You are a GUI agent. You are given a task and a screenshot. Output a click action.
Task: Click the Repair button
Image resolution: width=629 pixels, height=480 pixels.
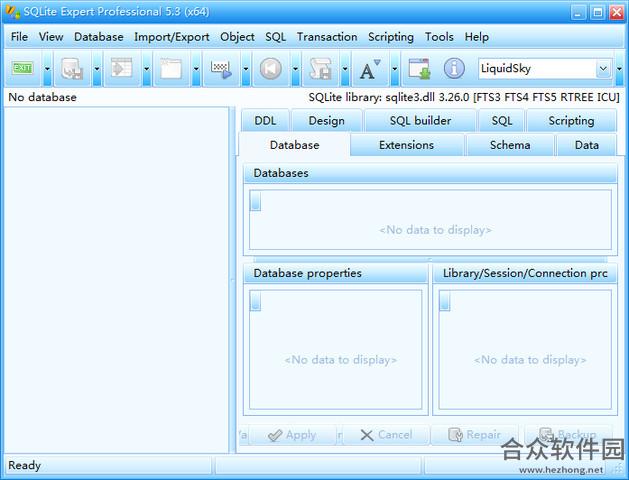pyautogui.click(x=474, y=435)
